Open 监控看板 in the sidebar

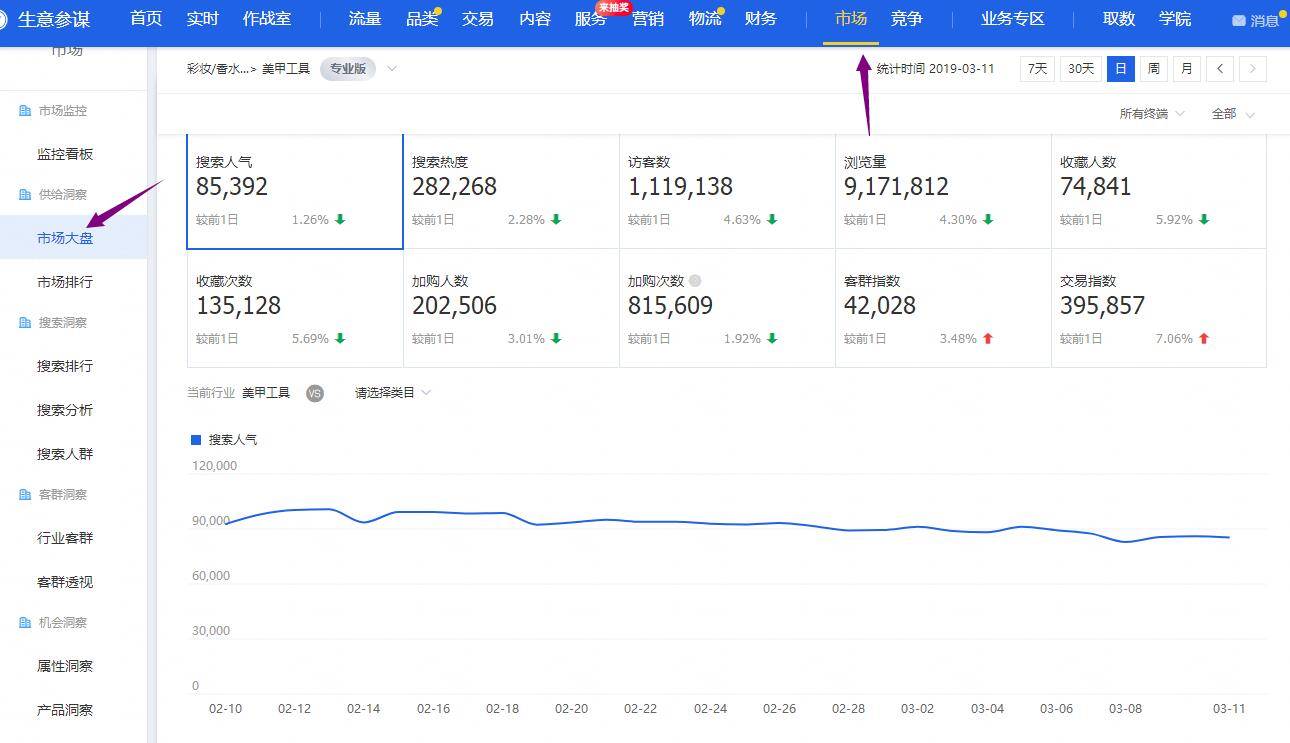click(x=65, y=154)
